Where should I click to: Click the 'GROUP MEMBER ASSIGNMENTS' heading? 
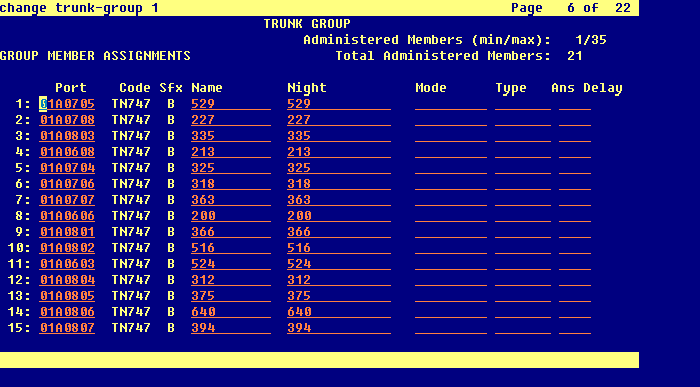tap(96, 56)
